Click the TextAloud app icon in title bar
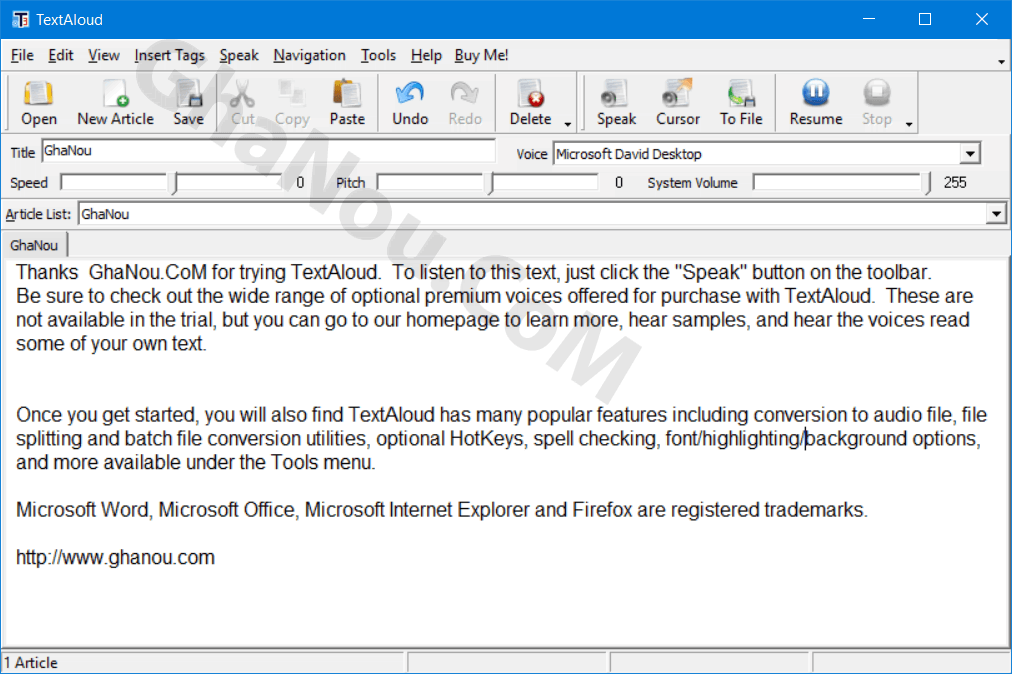The width and height of the screenshot is (1012, 674). click(21, 19)
